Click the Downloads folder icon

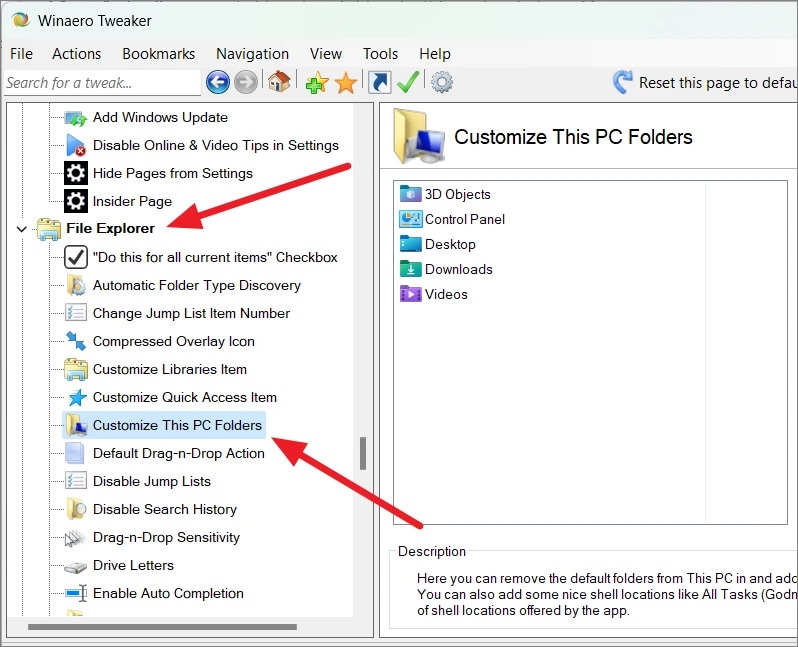pyautogui.click(x=410, y=269)
